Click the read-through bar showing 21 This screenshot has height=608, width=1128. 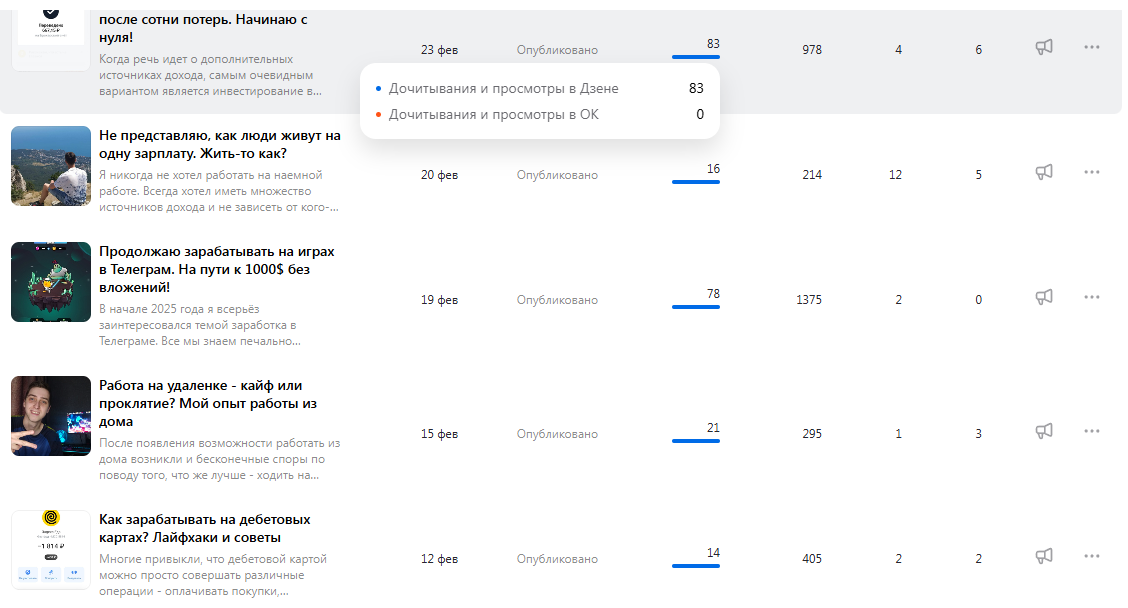[x=696, y=441]
